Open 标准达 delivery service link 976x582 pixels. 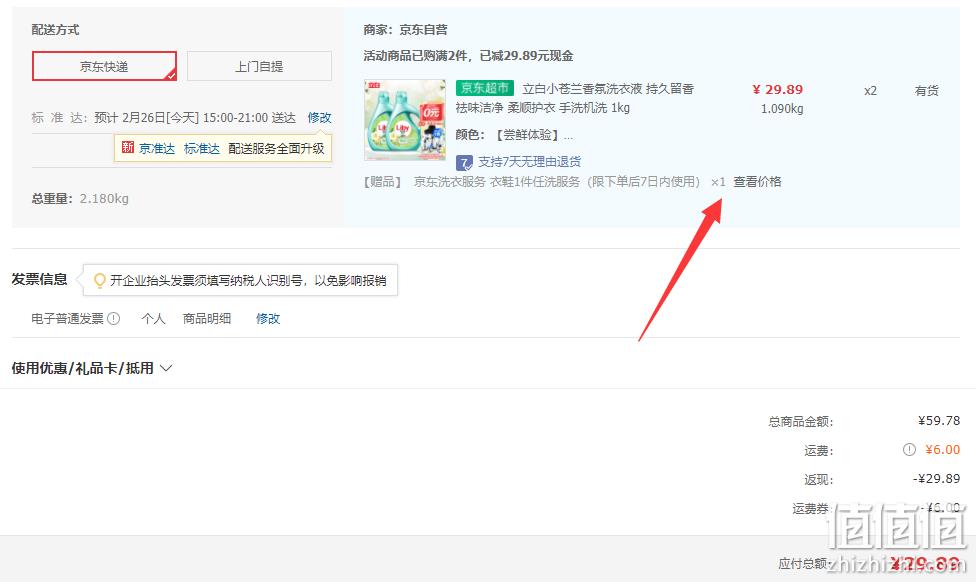(x=202, y=149)
